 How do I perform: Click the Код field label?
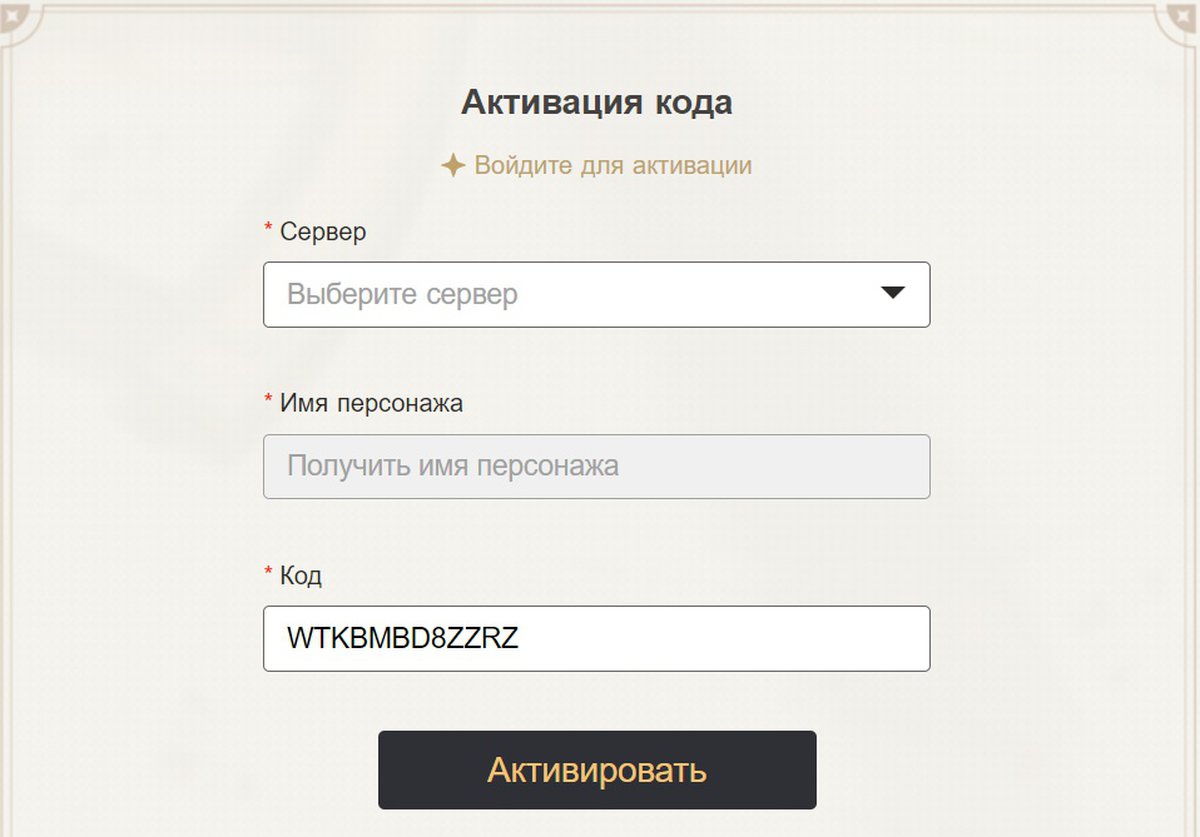point(301,576)
